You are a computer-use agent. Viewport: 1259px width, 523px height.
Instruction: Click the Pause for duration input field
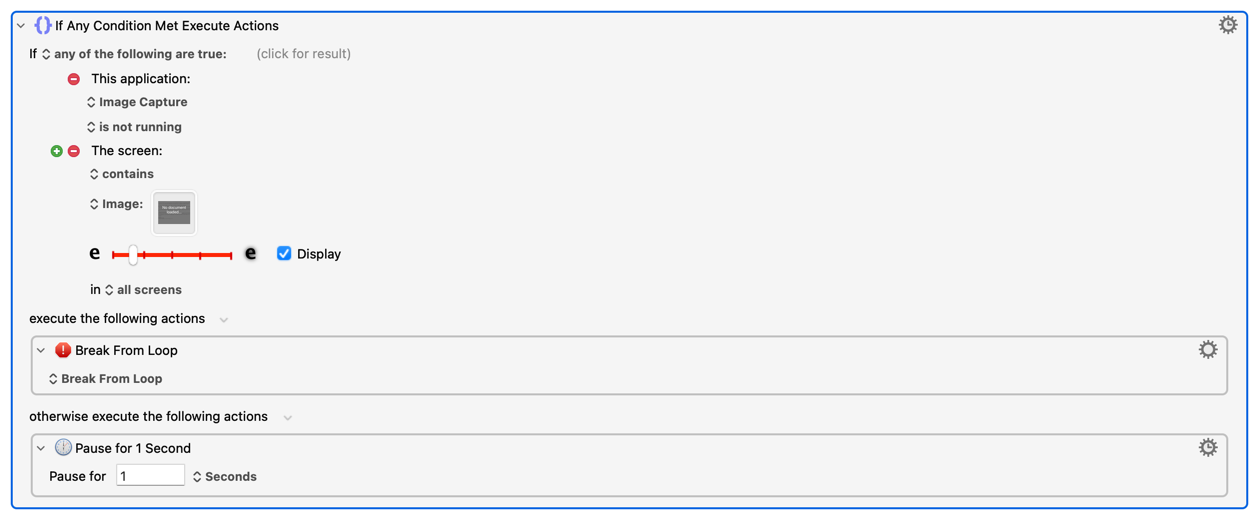pyautogui.click(x=150, y=476)
